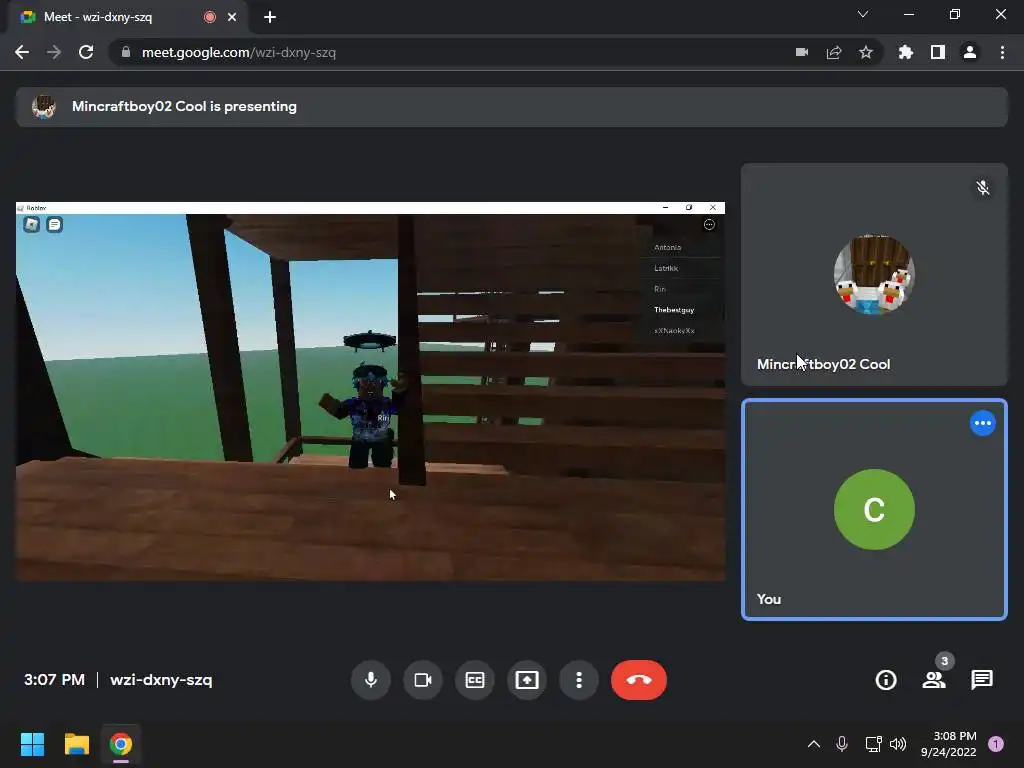Click Roblox more options circle in shared screen
The height and width of the screenshot is (768, 1024).
click(709, 225)
